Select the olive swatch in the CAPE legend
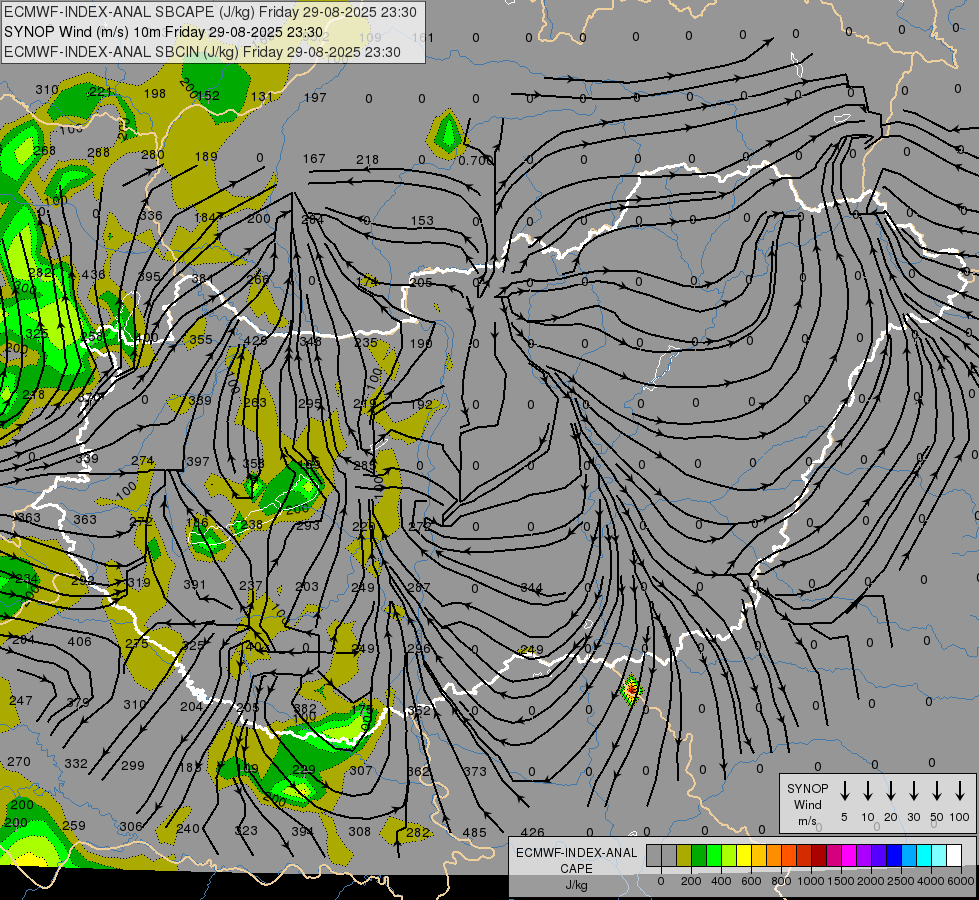The image size is (979, 900). tap(684, 856)
